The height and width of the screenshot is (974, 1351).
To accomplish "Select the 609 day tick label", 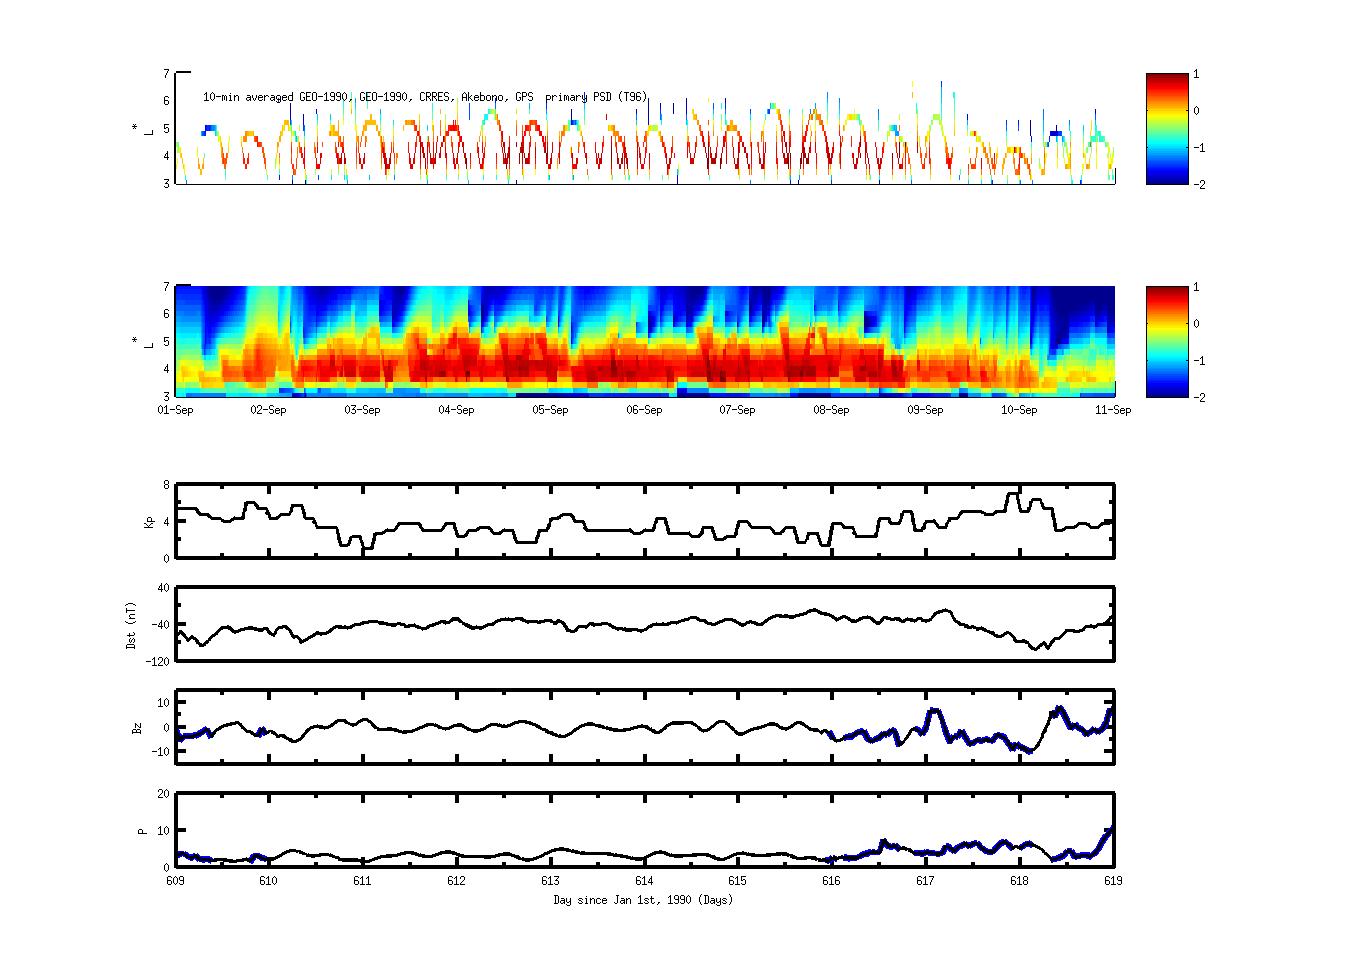I will (x=176, y=881).
